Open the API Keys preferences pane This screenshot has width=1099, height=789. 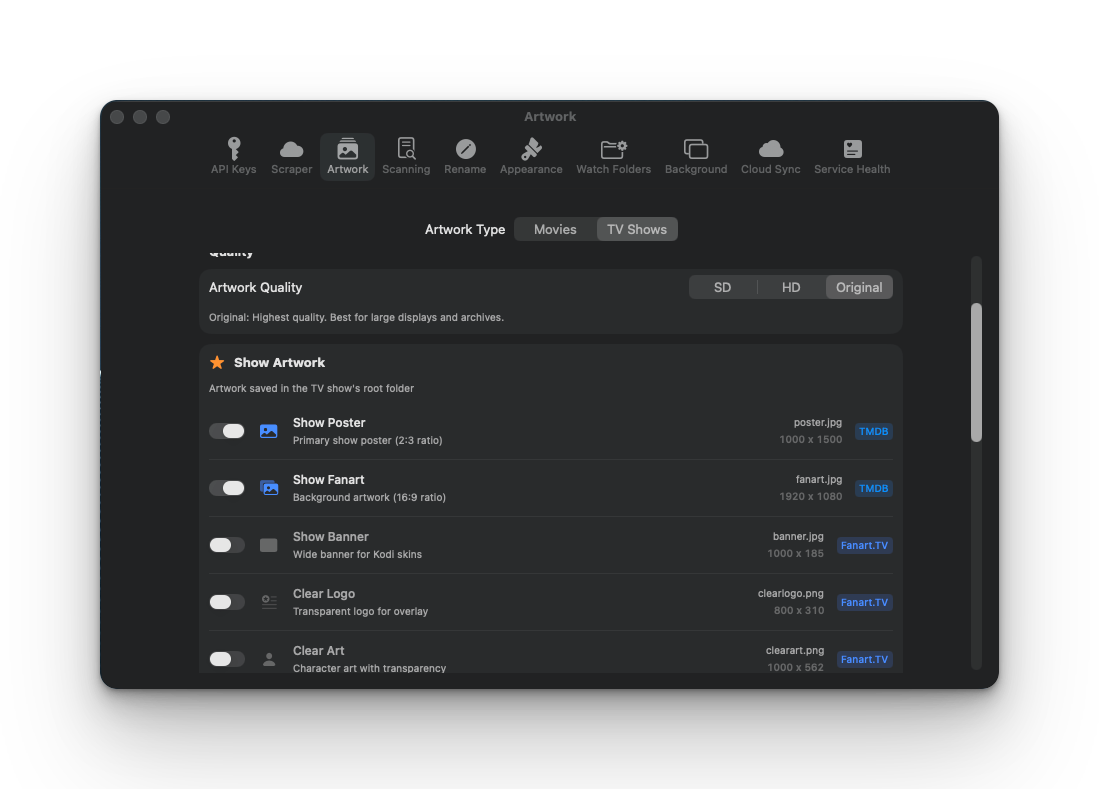(x=233, y=157)
